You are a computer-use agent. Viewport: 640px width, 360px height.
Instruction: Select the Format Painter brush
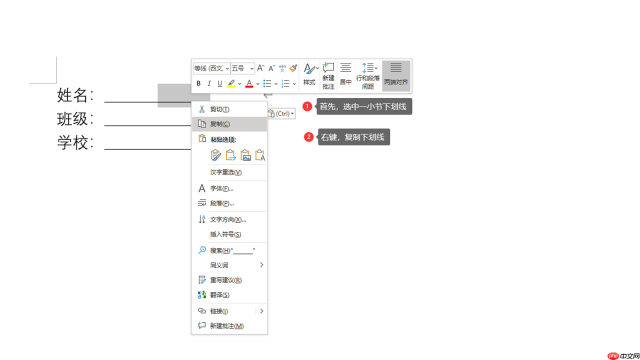pos(293,68)
